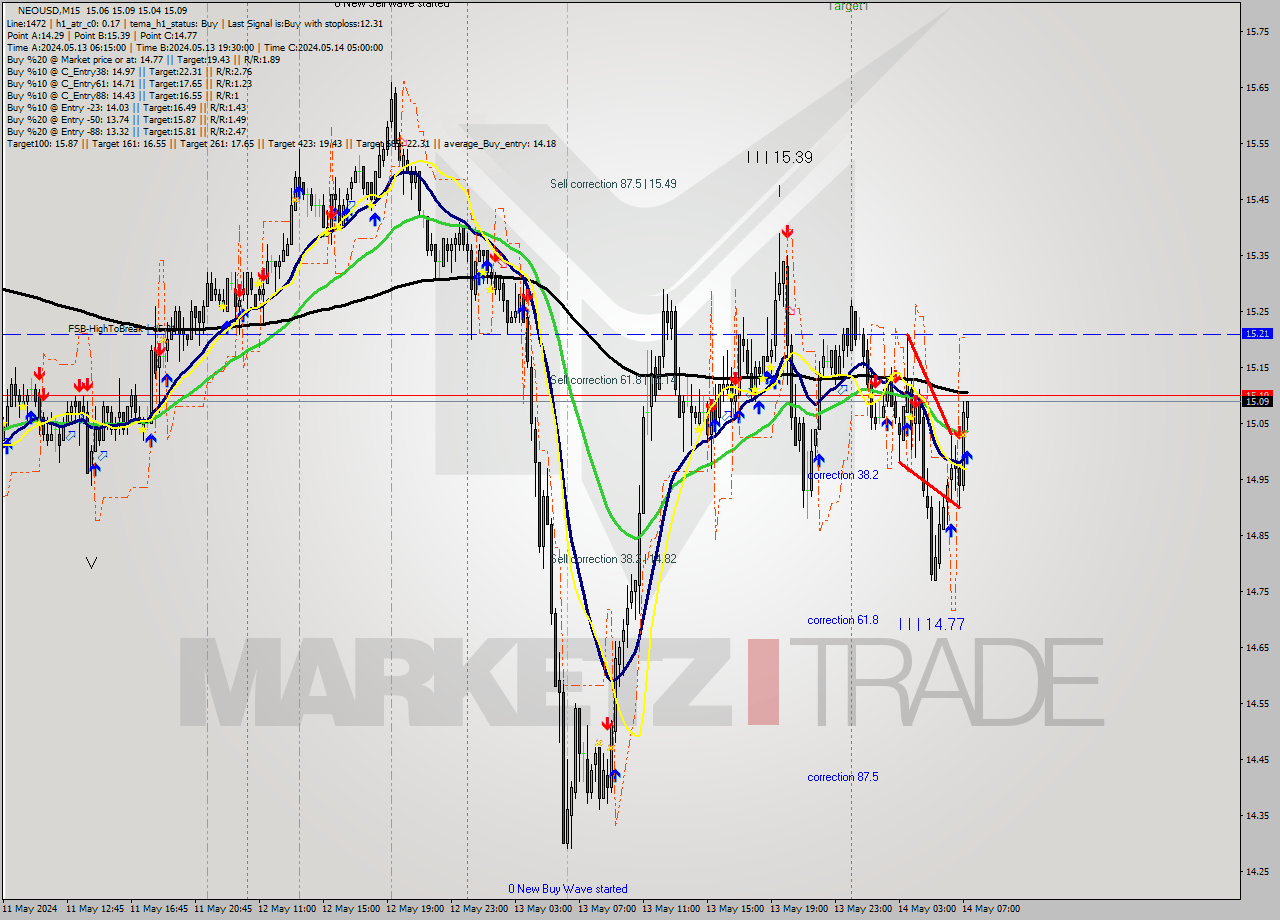
Task: Click 'Buy %20 @ Market price' info line
Action: click(143, 59)
